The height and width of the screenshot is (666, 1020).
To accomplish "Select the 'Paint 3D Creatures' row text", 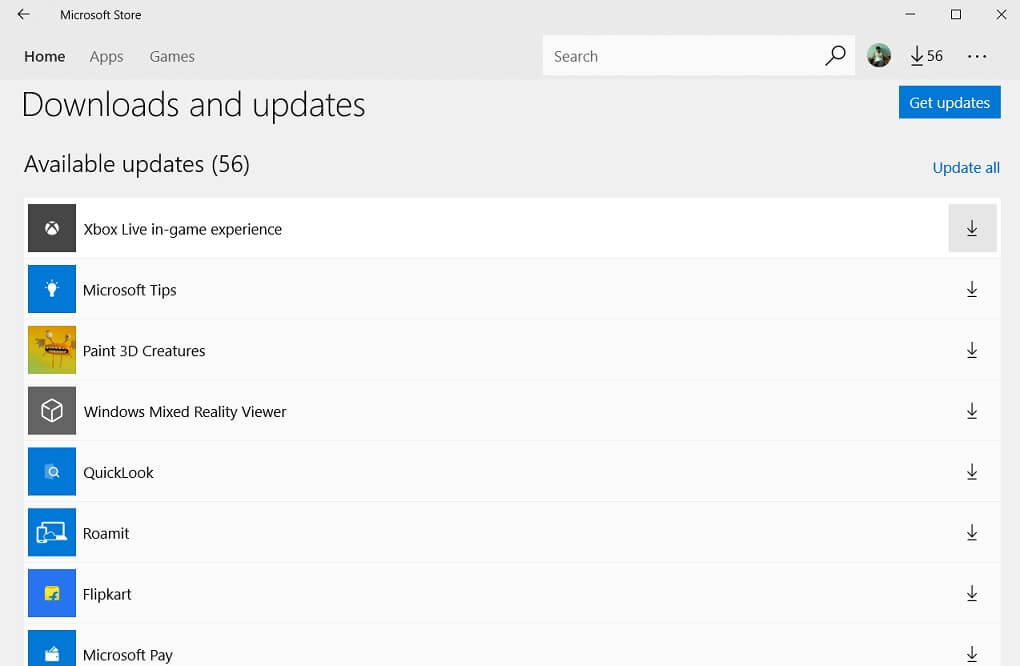I will click(x=144, y=351).
